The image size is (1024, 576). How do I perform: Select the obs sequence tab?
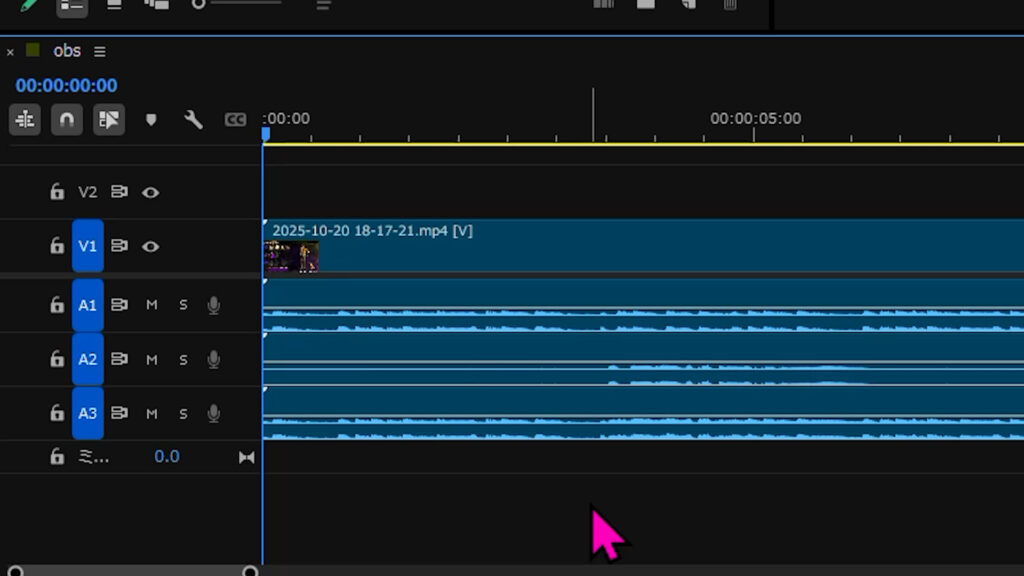[x=66, y=51]
